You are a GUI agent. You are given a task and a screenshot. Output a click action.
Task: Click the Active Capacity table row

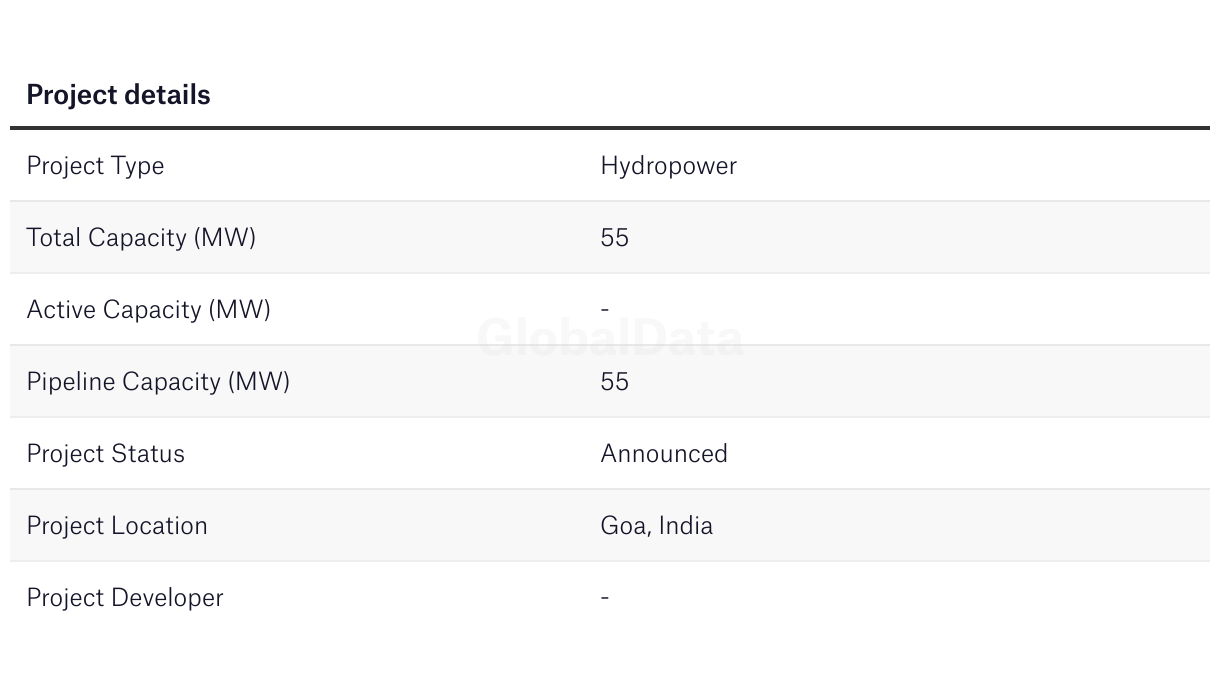coord(610,310)
